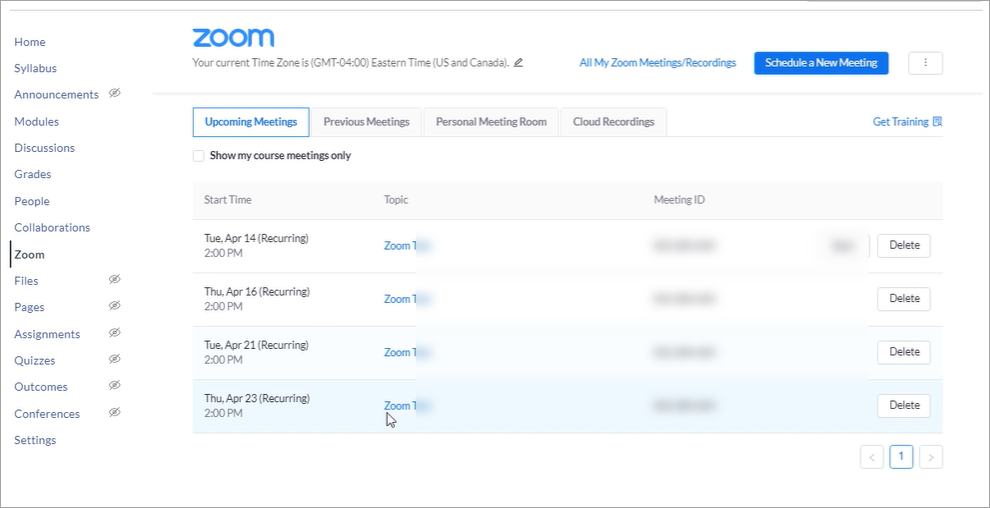Open the three-dot more options menu
Screen dimensions: 990x508
(926, 63)
